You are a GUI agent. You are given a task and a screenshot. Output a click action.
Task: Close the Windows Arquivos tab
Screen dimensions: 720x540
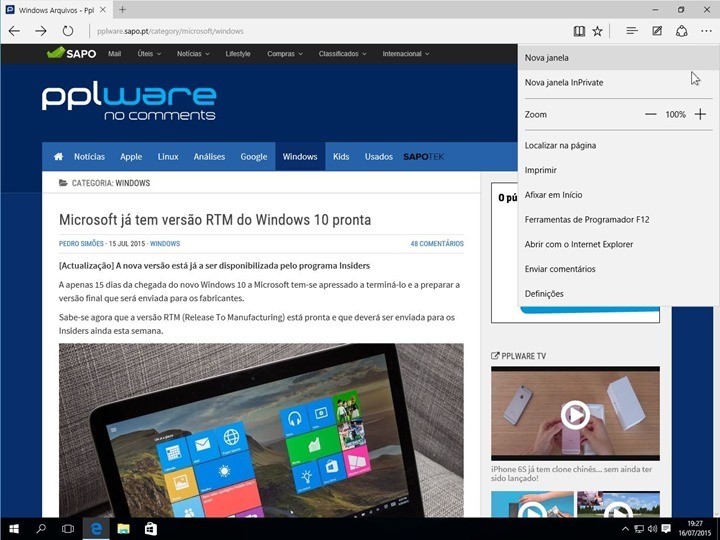(103, 10)
